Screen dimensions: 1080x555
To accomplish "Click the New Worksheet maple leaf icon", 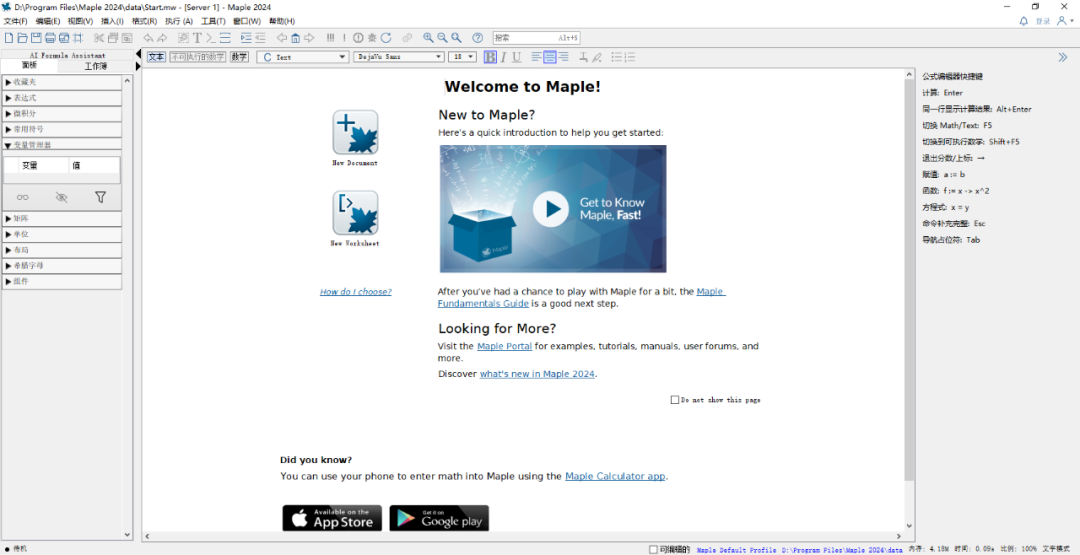I will (x=355, y=213).
